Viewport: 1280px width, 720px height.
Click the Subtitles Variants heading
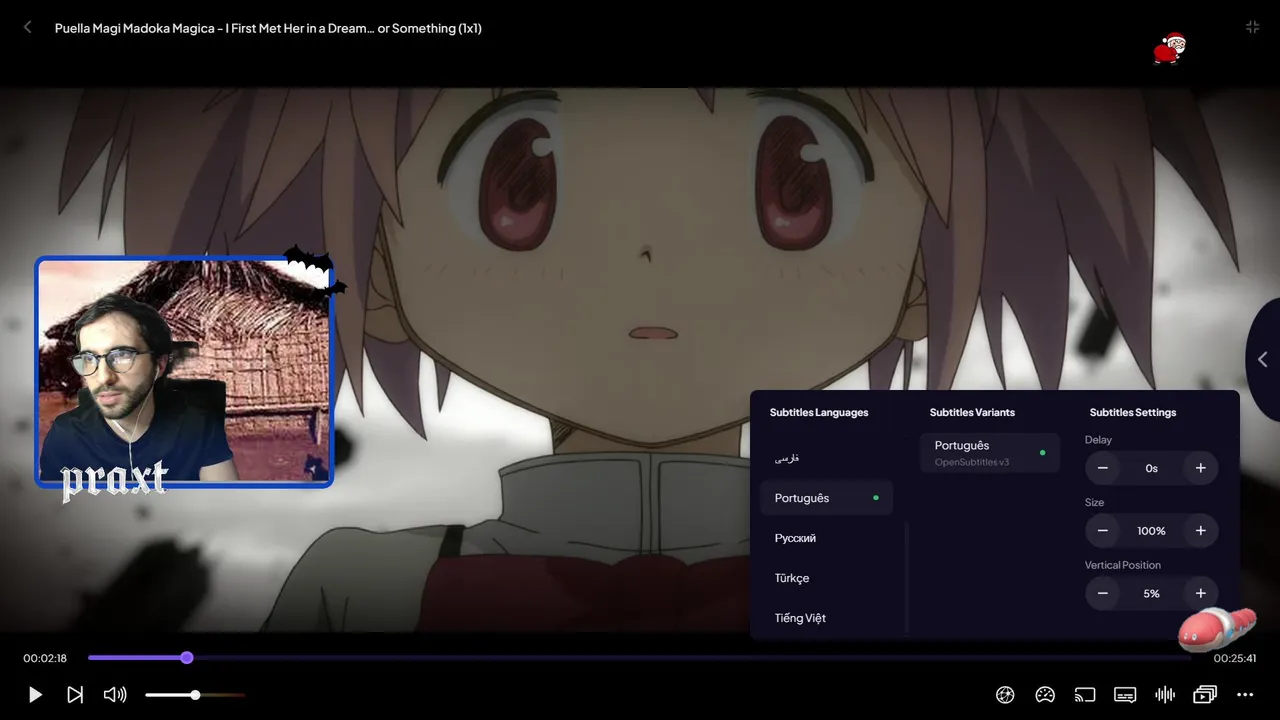coord(972,412)
